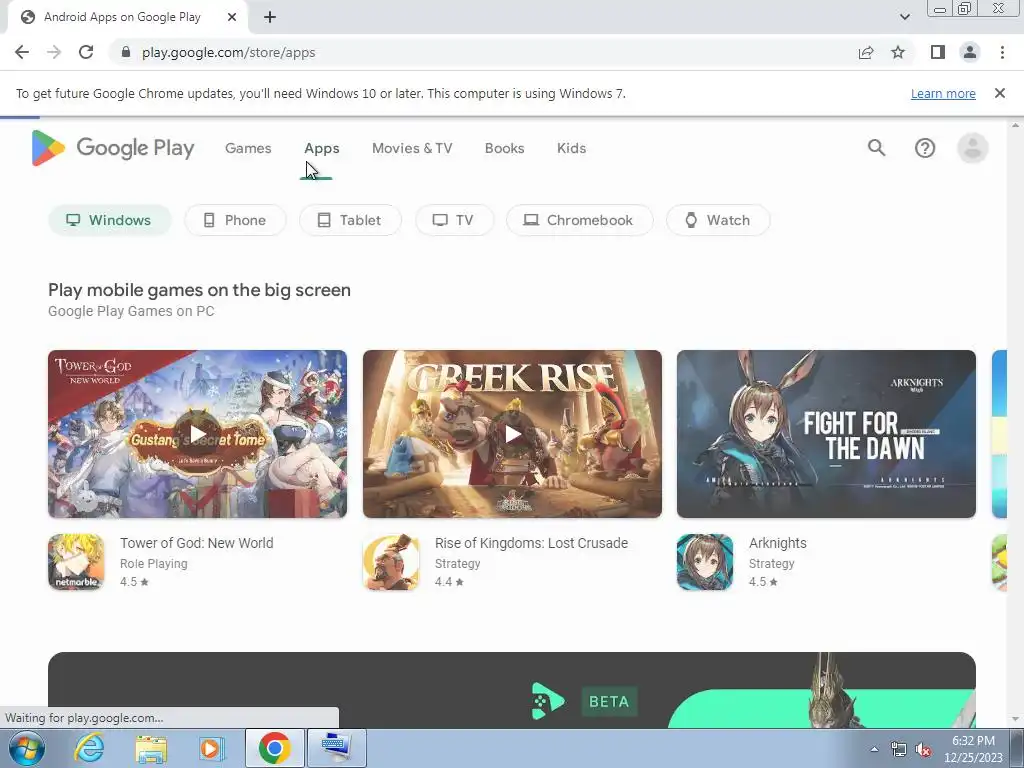The image size is (1024, 768).
Task: Close the Android Apps tab
Action: tap(232, 17)
